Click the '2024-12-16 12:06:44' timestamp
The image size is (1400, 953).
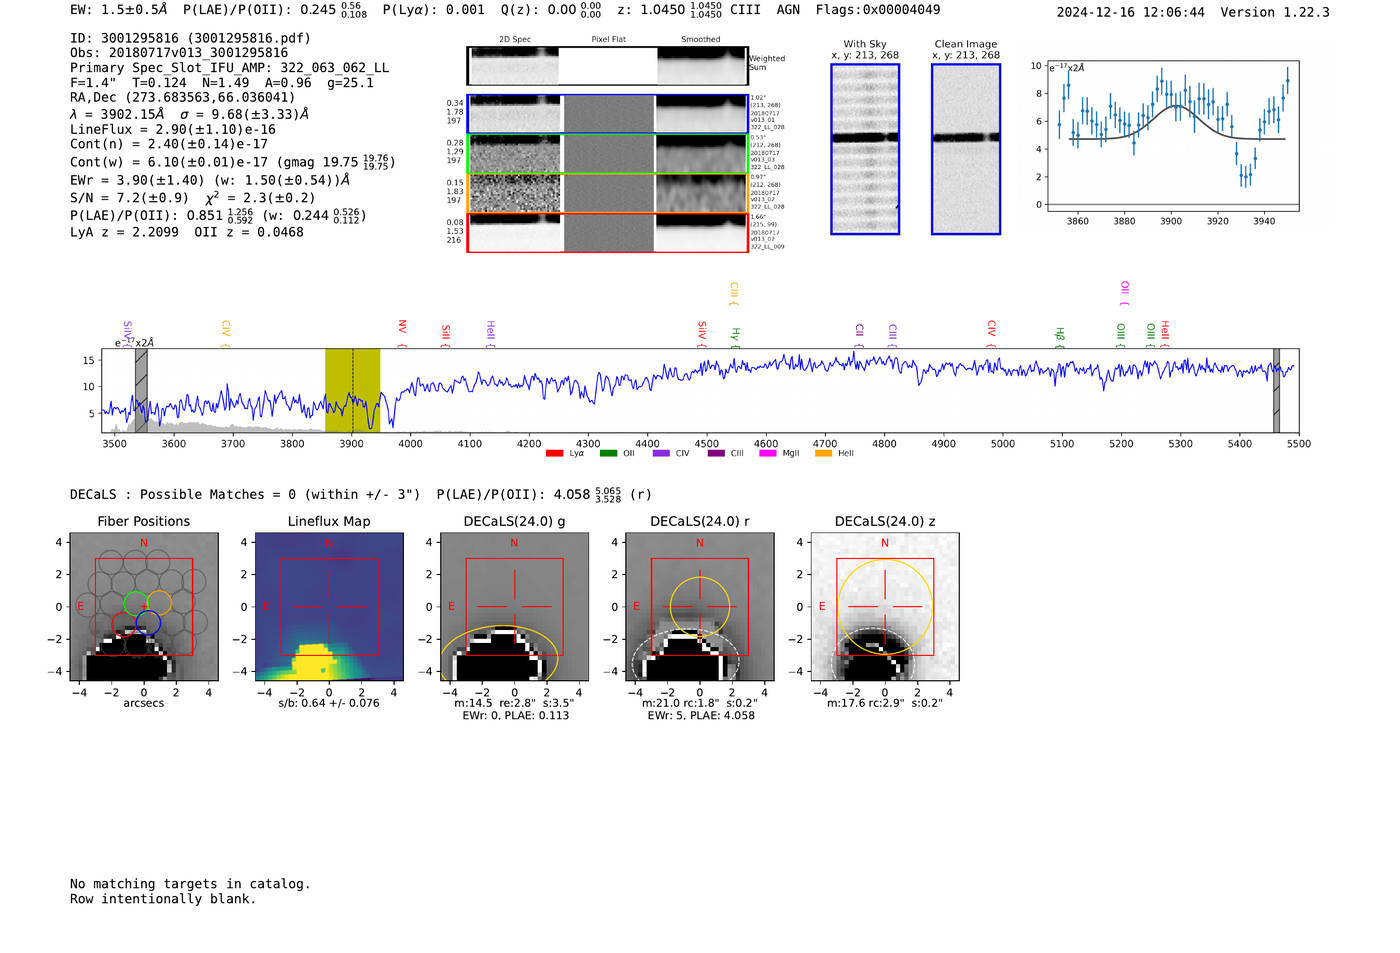tap(1131, 12)
